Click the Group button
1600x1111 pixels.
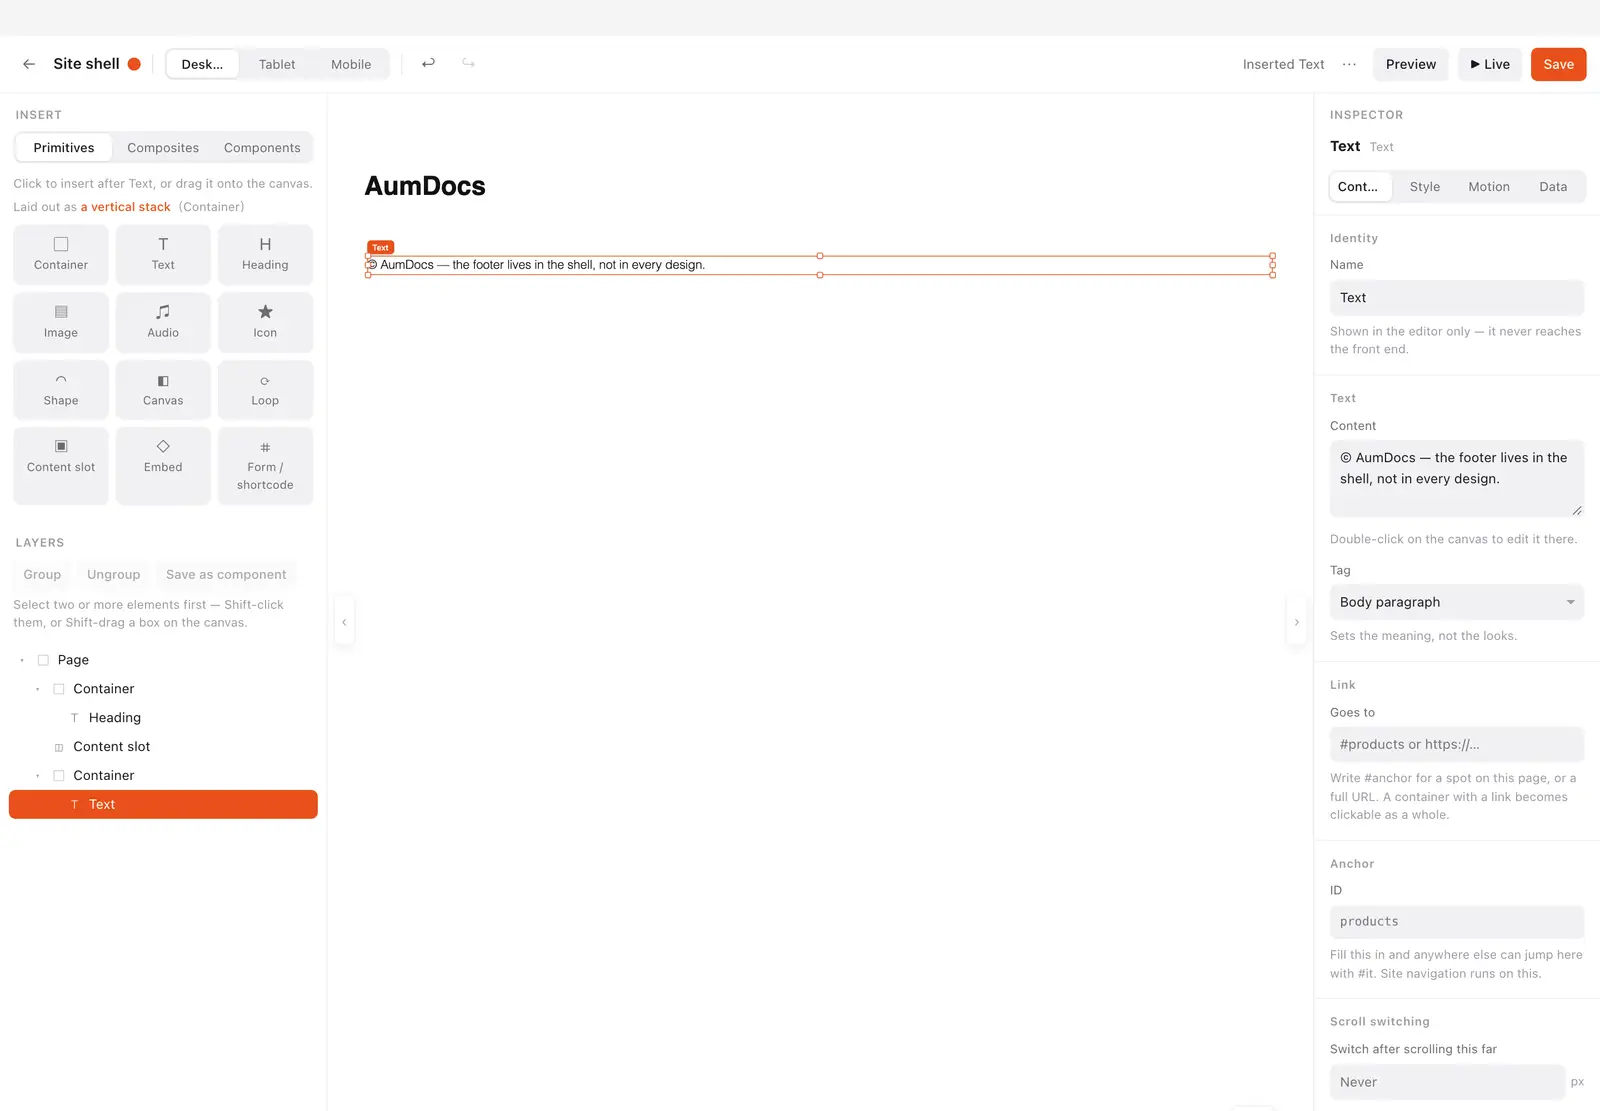coord(42,575)
